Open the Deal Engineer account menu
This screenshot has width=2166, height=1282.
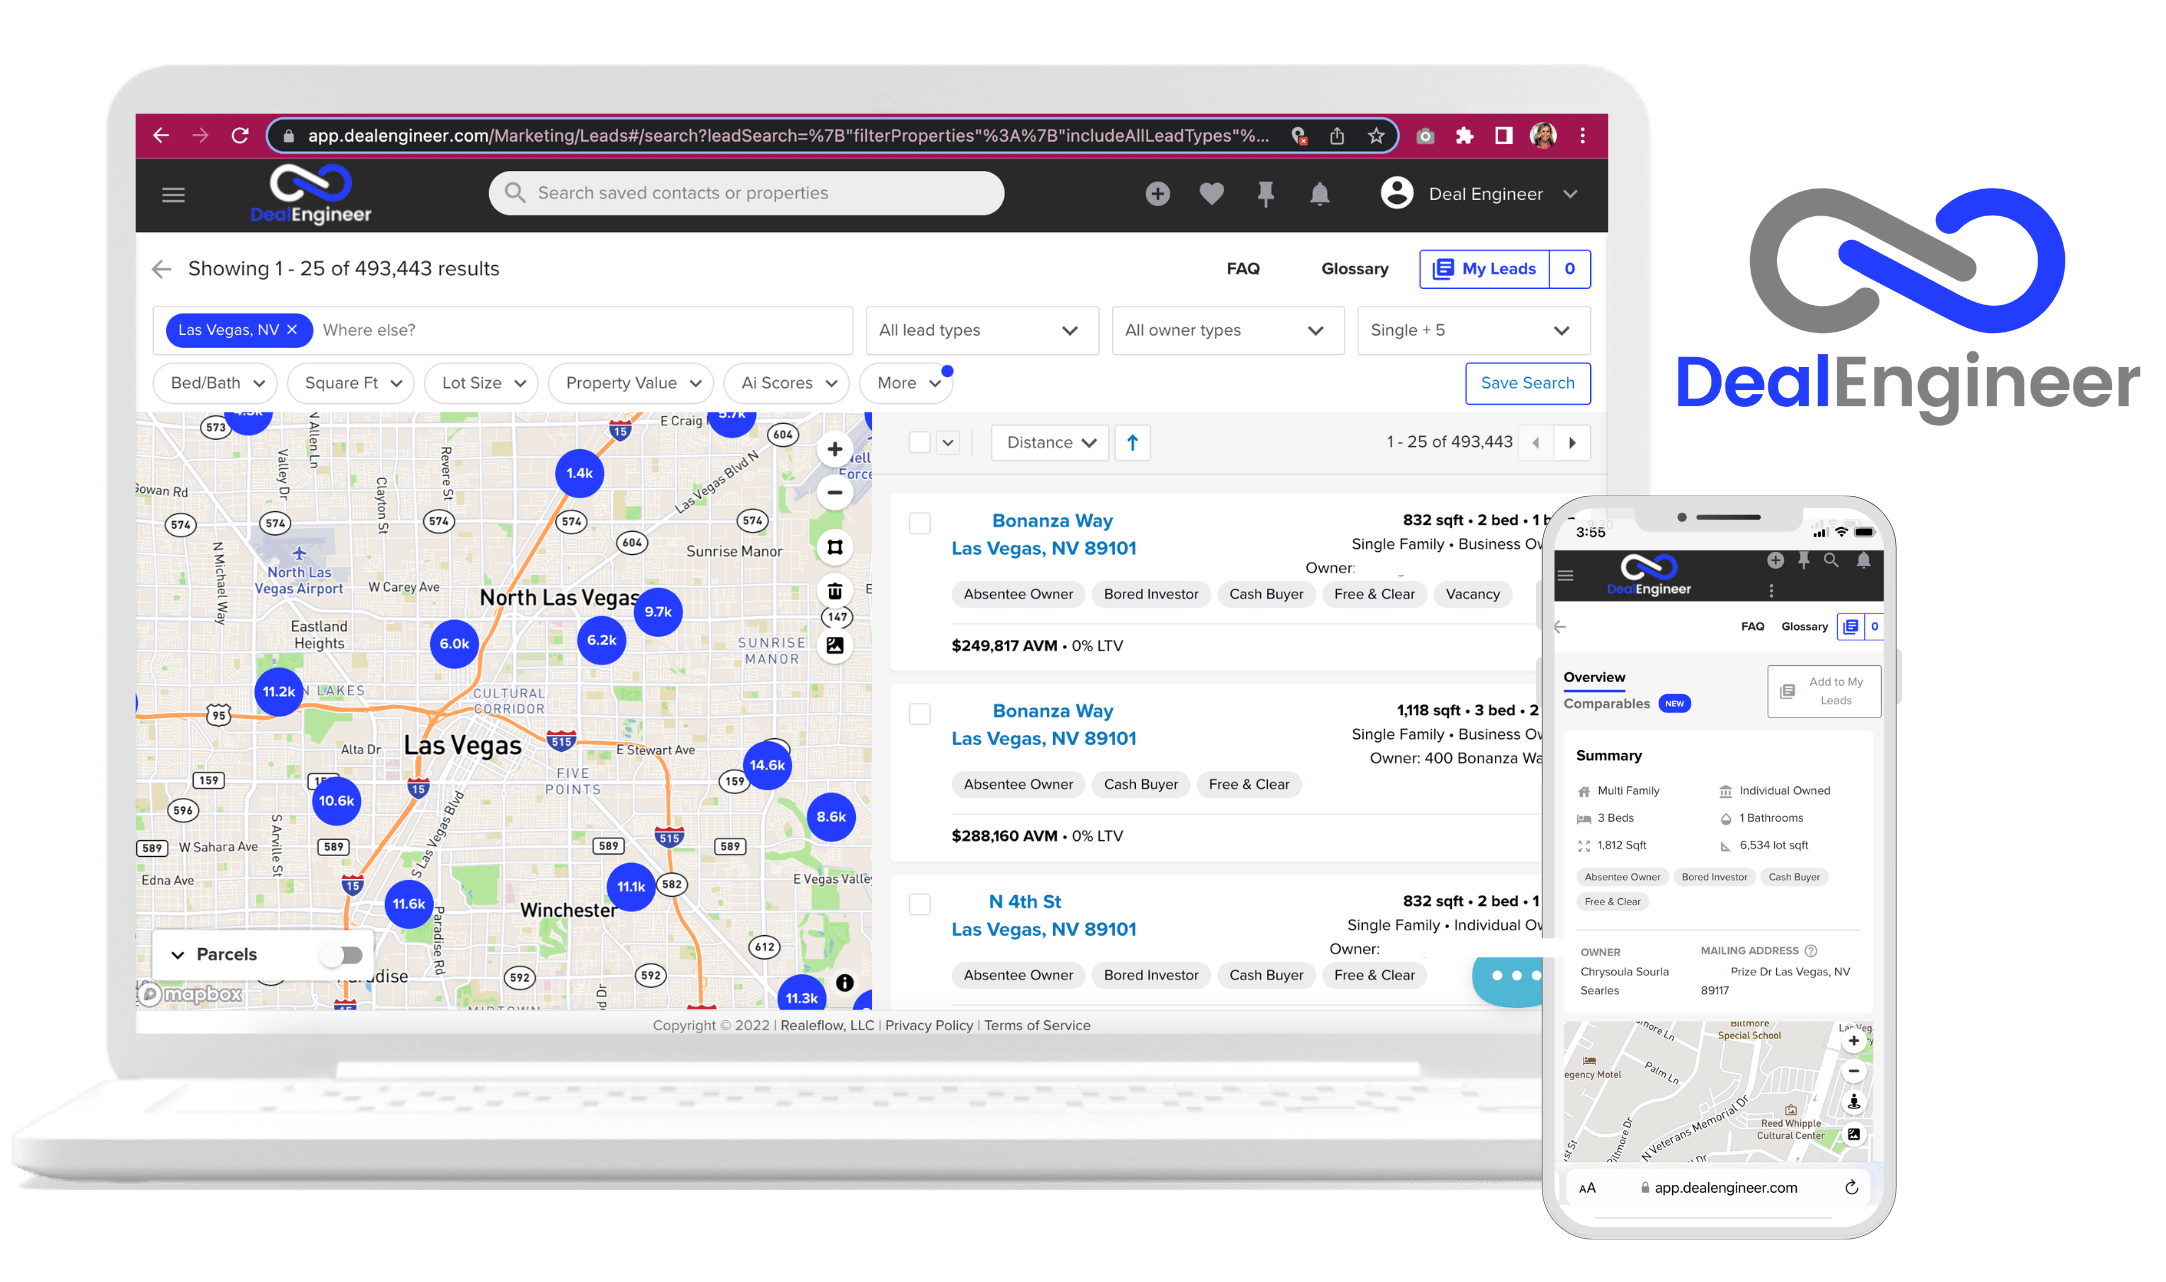point(1479,194)
